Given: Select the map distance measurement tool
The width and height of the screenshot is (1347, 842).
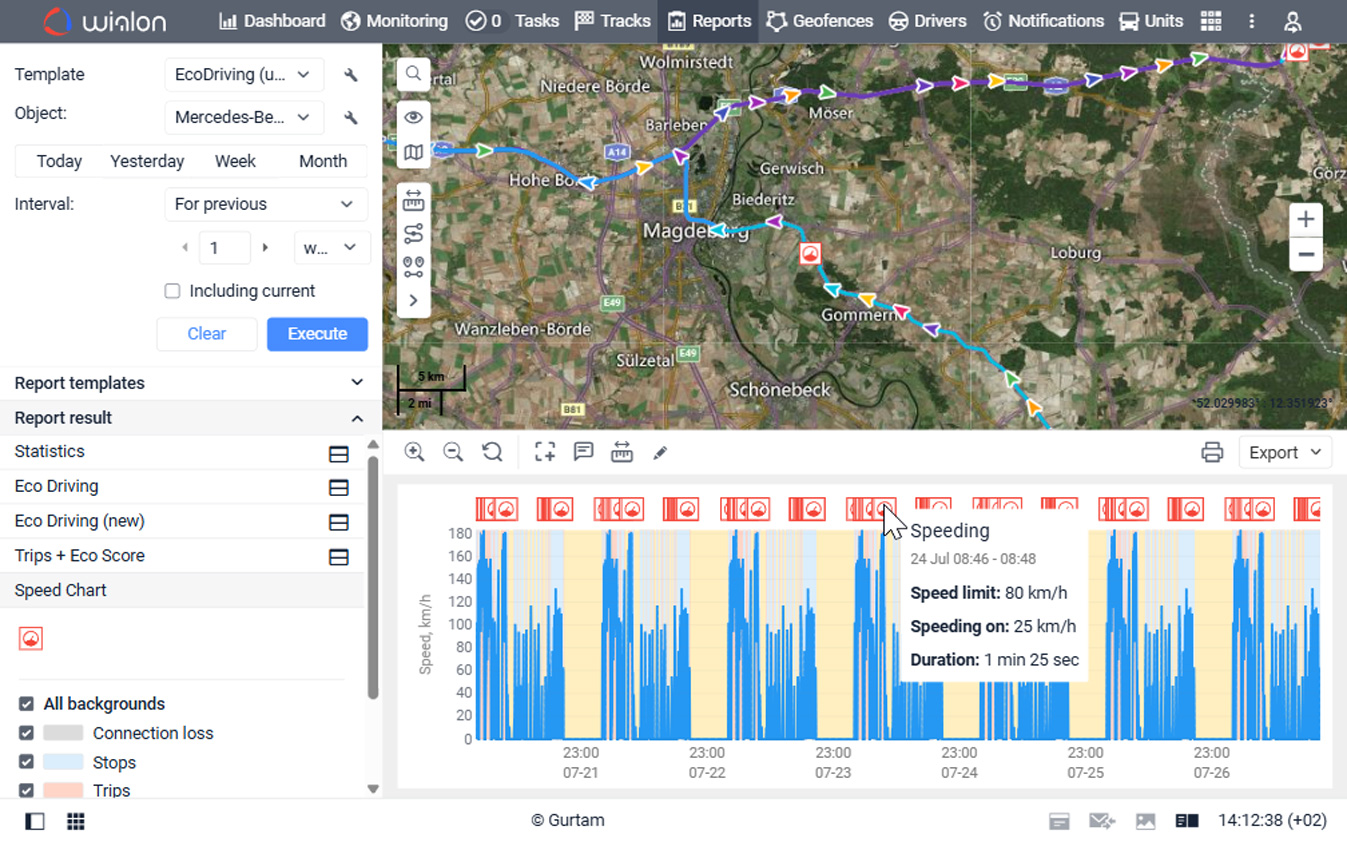Looking at the screenshot, I should (x=413, y=202).
